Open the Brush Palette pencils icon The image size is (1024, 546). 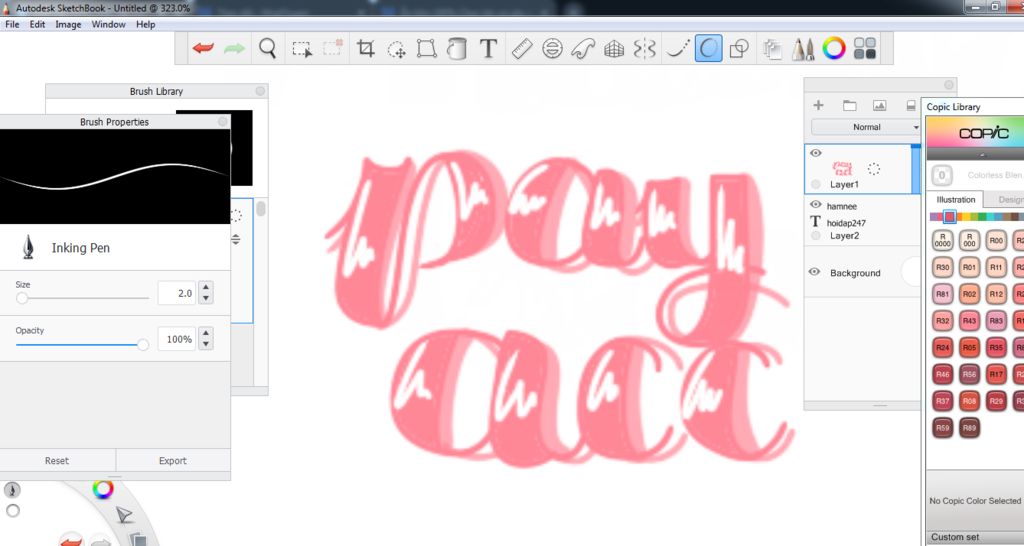coord(803,49)
